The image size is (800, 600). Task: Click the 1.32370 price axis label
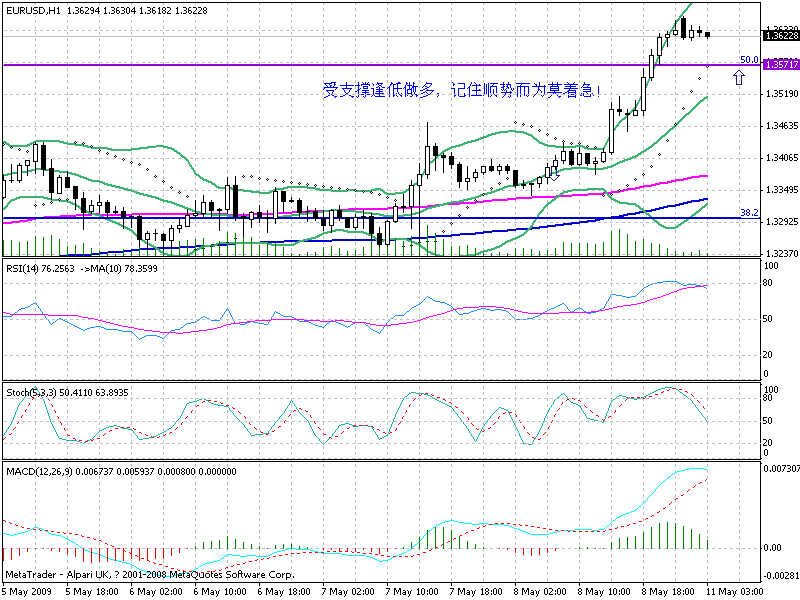point(782,253)
